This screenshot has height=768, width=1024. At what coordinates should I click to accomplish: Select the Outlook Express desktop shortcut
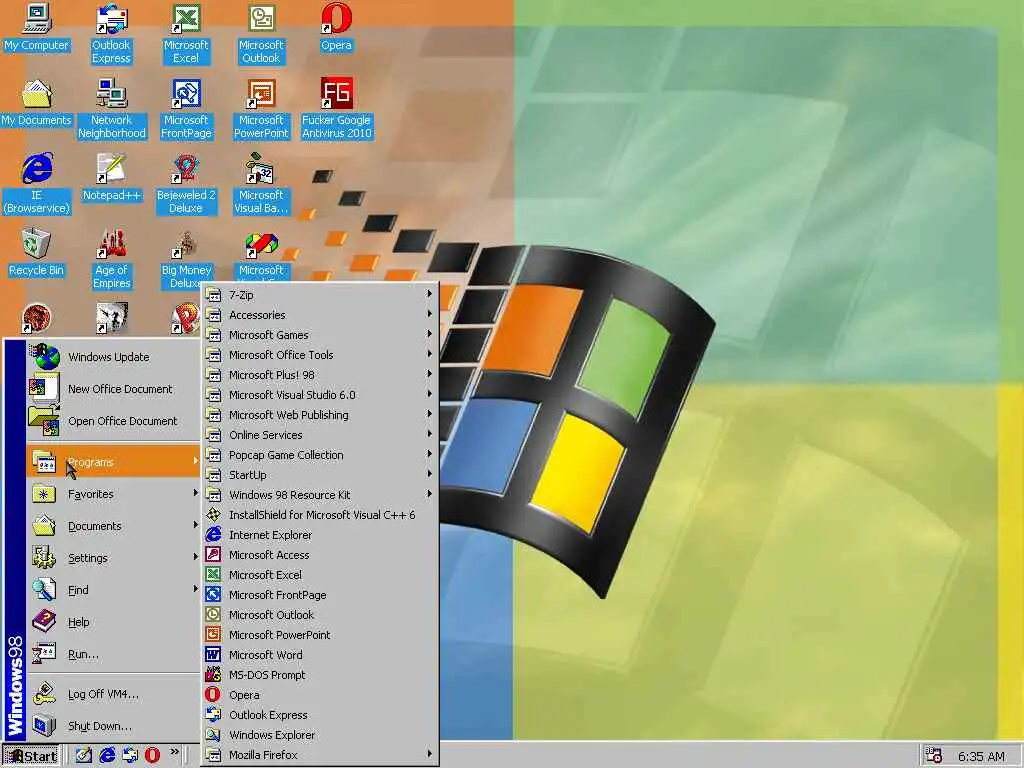click(111, 34)
